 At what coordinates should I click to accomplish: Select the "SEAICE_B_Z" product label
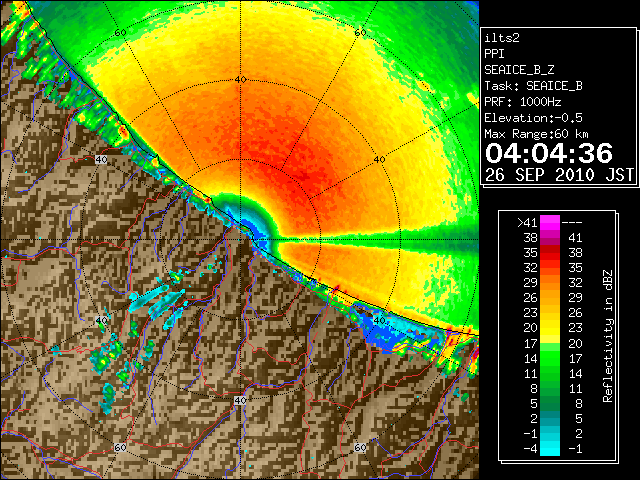519,70
